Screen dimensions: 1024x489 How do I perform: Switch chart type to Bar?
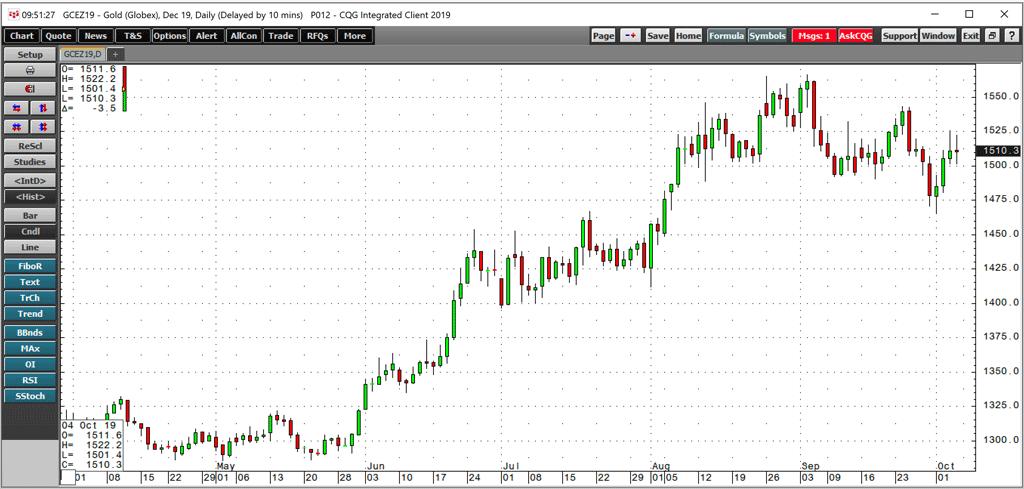click(30, 216)
